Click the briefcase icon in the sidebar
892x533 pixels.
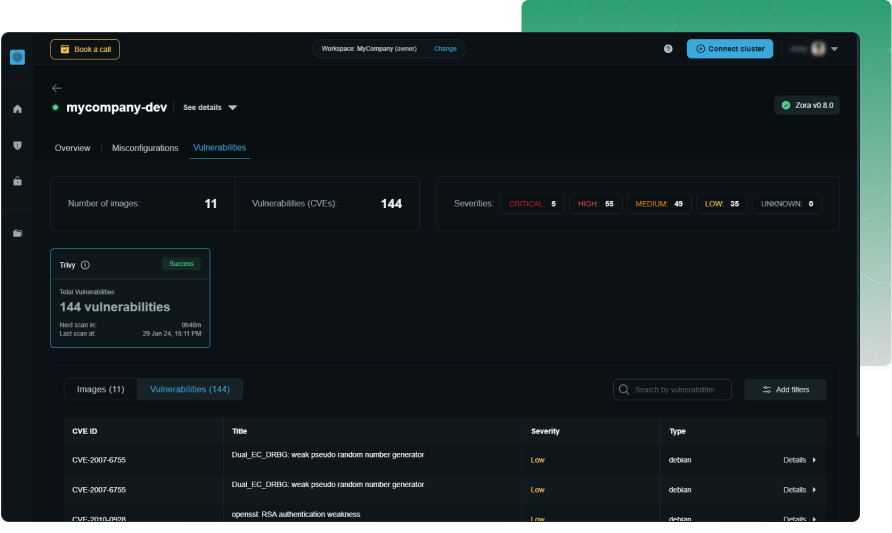17,181
